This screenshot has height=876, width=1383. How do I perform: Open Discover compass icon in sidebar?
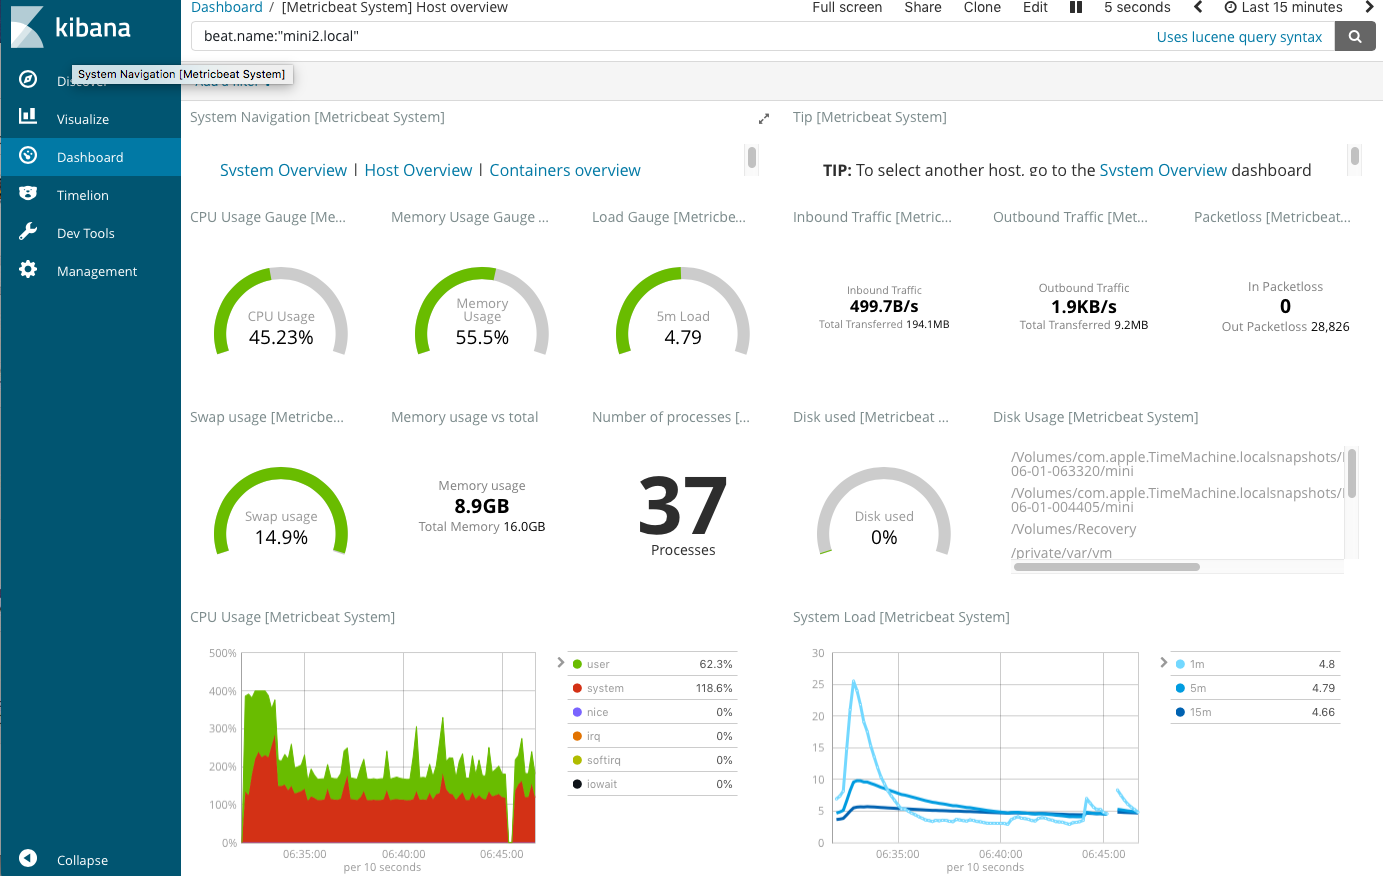click(28, 79)
